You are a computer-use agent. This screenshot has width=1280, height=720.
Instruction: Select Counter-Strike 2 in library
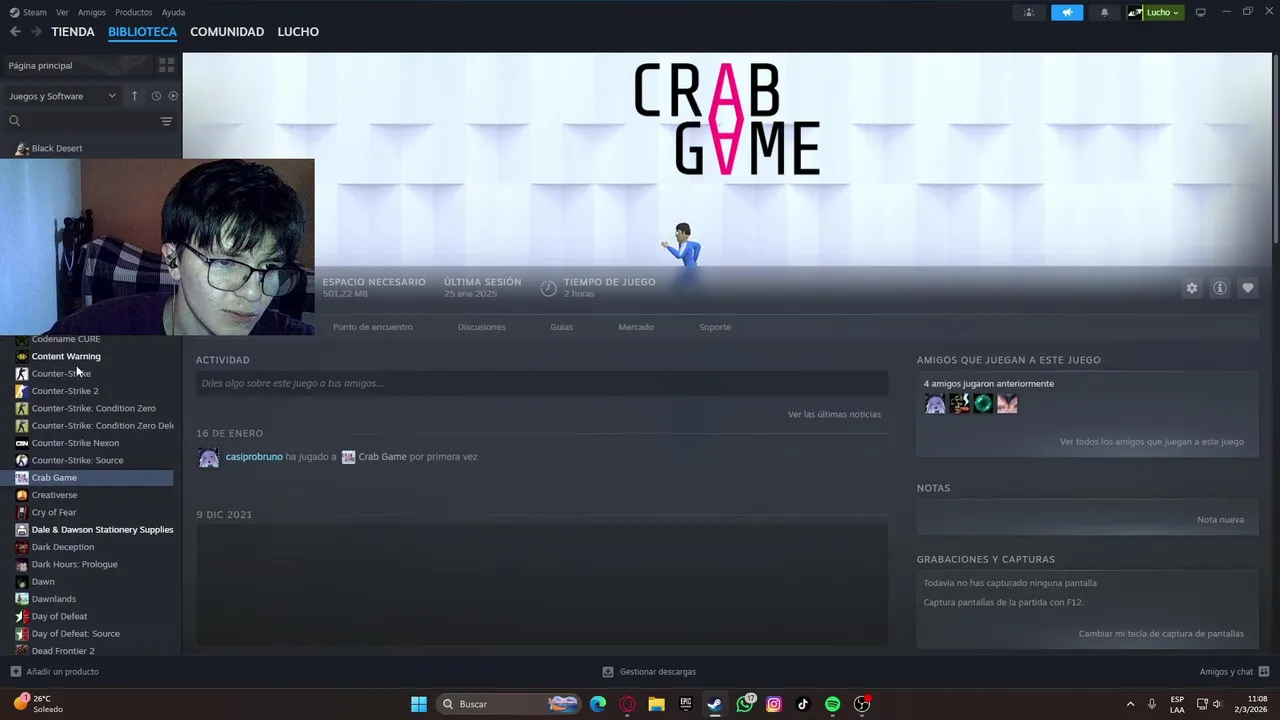[65, 391]
